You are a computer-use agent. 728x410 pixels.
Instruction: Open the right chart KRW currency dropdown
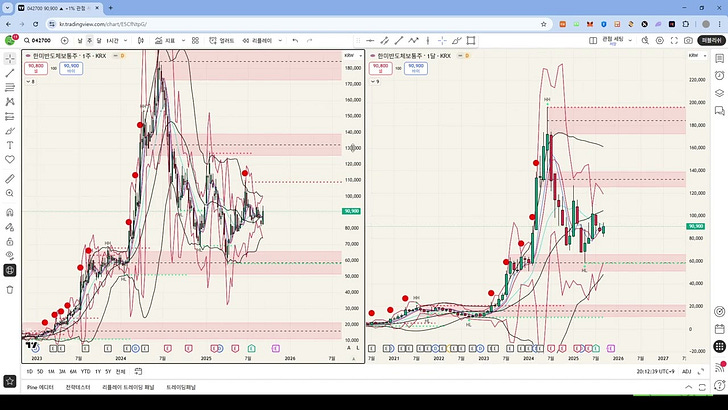(697, 55)
